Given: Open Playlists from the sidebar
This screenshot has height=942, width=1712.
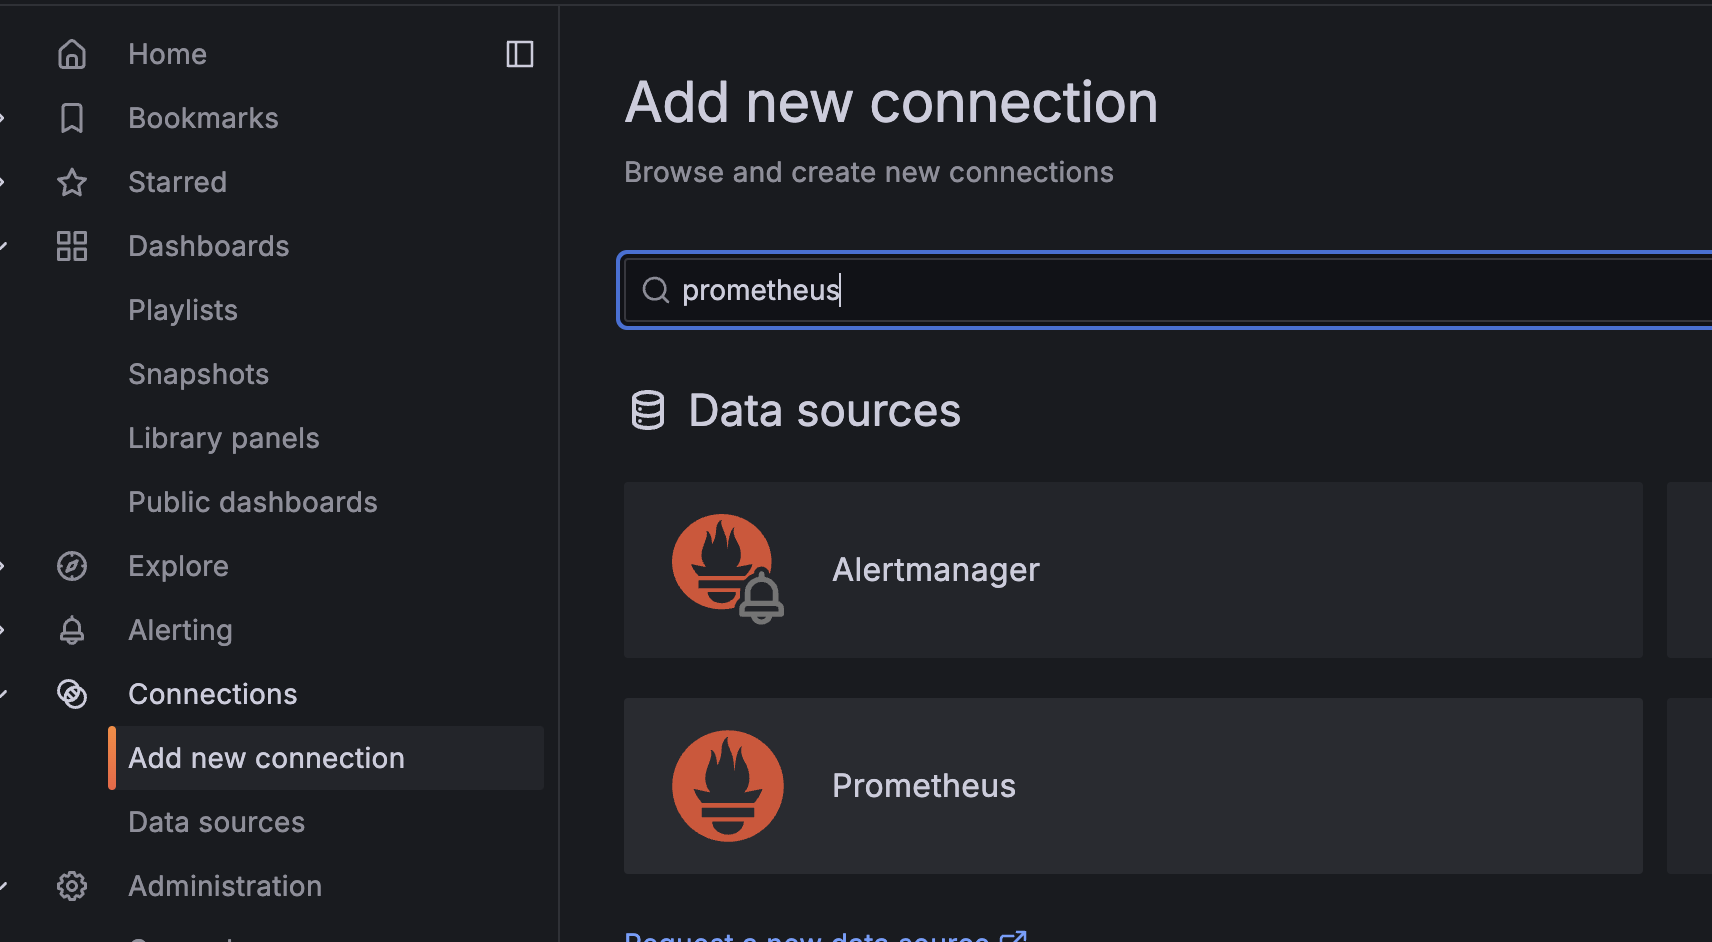Looking at the screenshot, I should 182,309.
